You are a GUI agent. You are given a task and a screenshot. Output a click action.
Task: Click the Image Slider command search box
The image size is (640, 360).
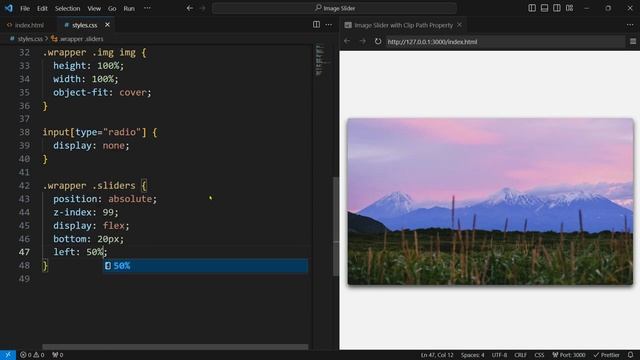point(334,8)
